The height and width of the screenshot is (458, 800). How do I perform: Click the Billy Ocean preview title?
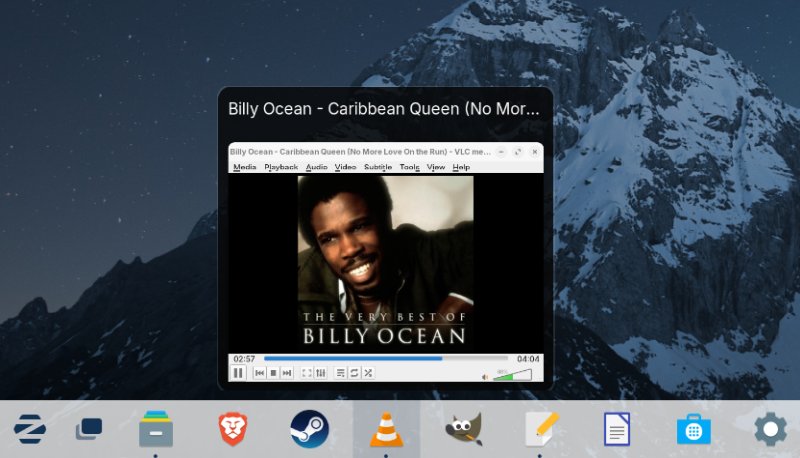pyautogui.click(x=384, y=109)
